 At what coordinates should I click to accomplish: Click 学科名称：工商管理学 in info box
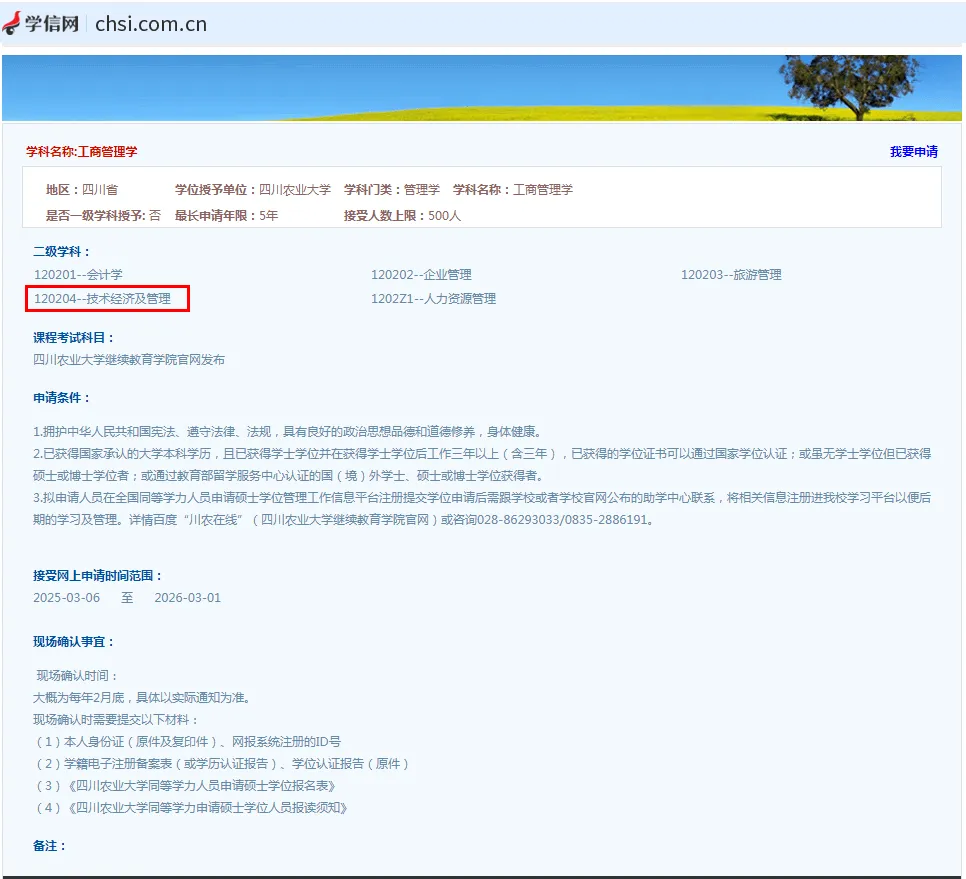point(513,190)
